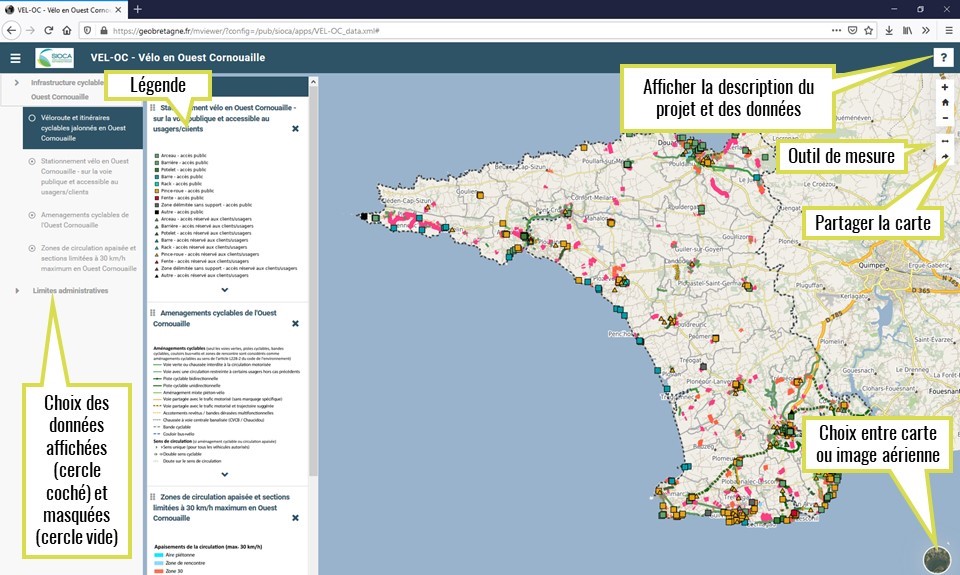Share the map using the arrow icon

(x=945, y=157)
